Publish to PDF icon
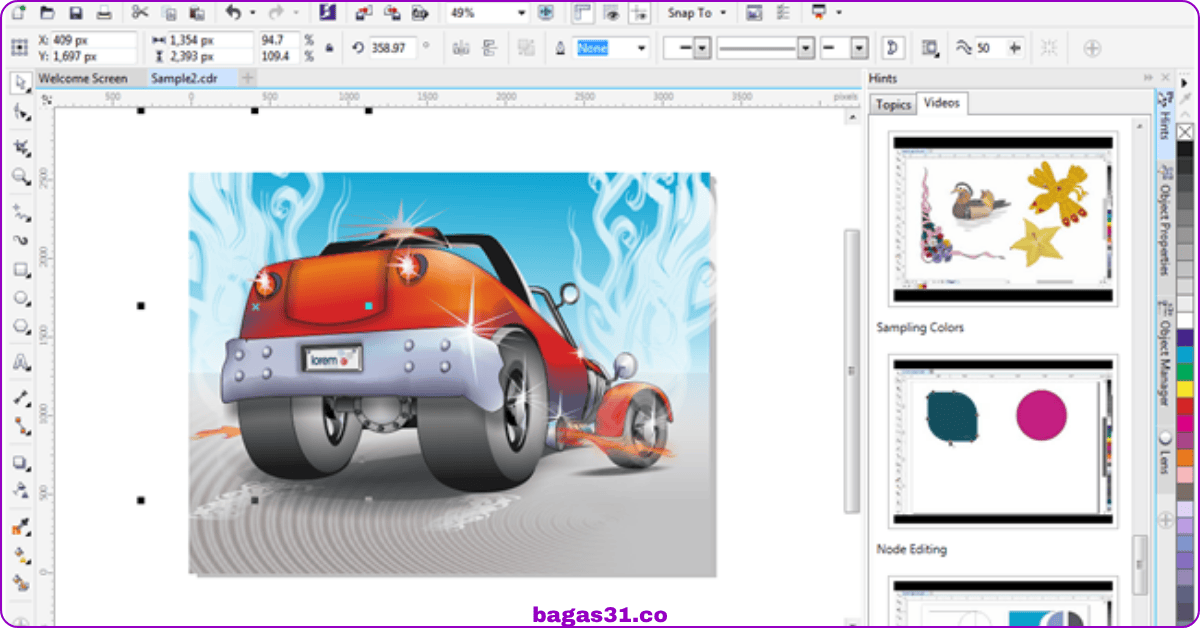 420,13
